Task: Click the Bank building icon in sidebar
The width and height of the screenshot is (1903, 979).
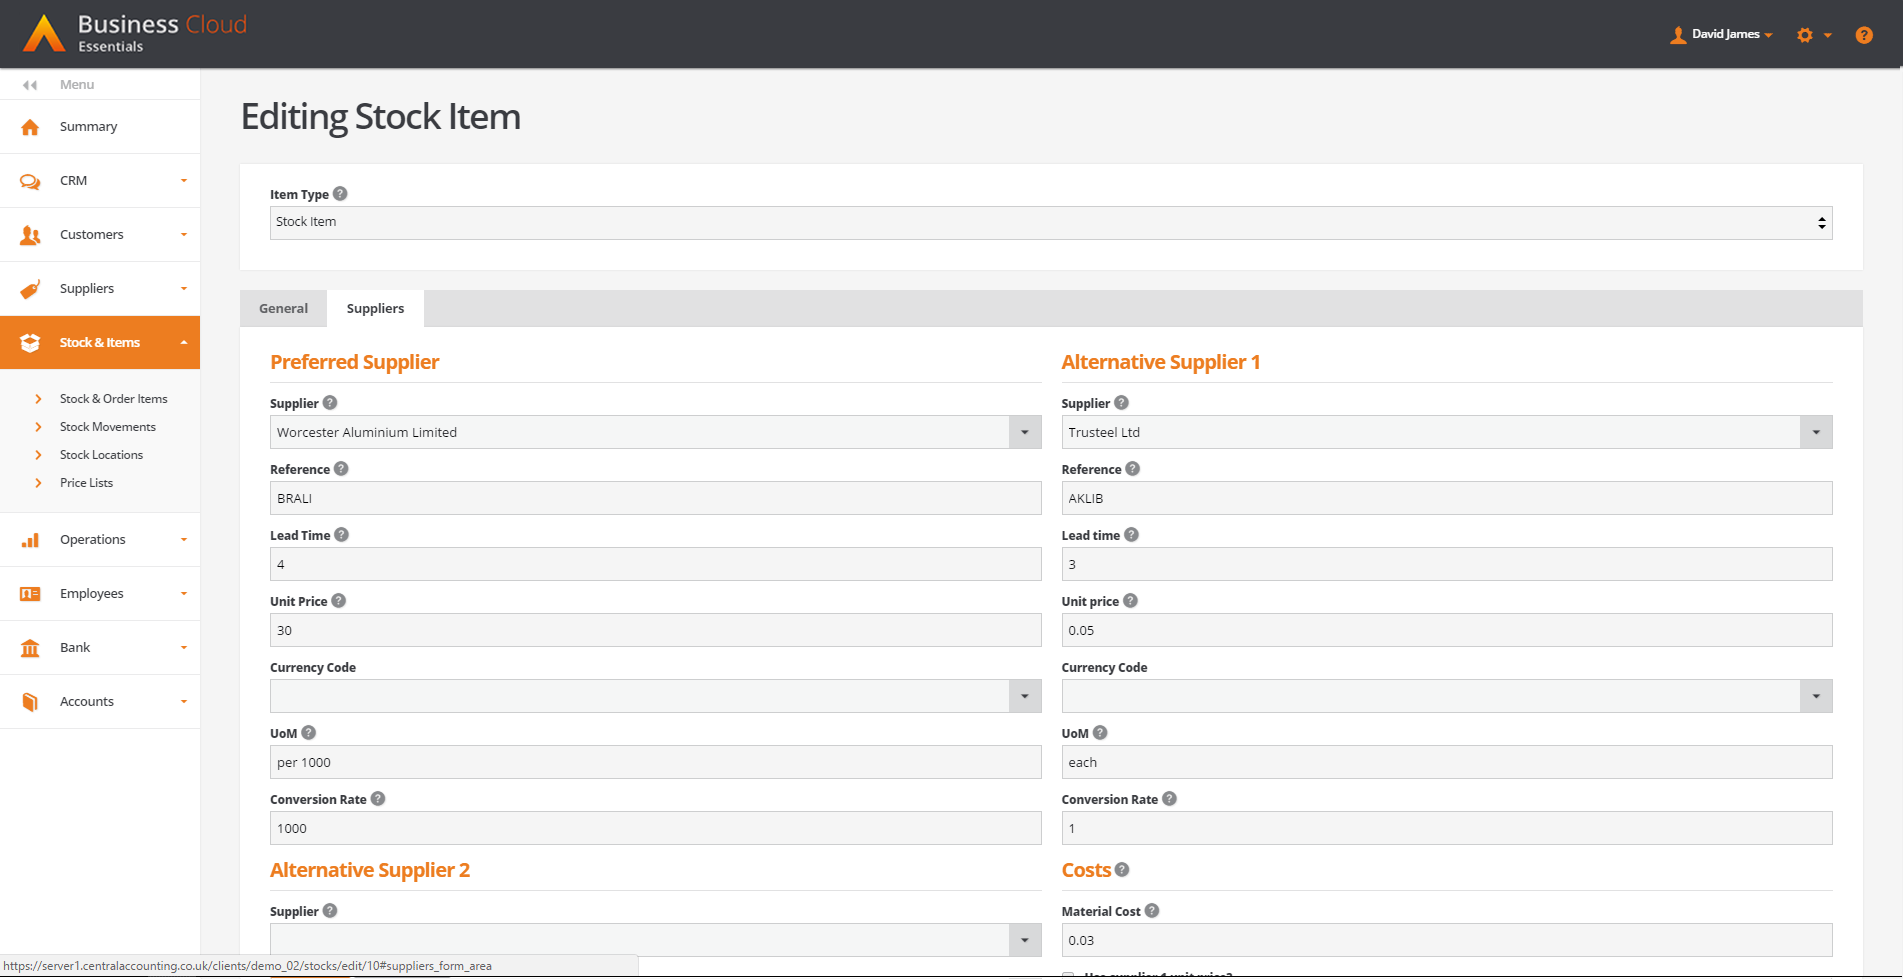Action: (x=30, y=648)
